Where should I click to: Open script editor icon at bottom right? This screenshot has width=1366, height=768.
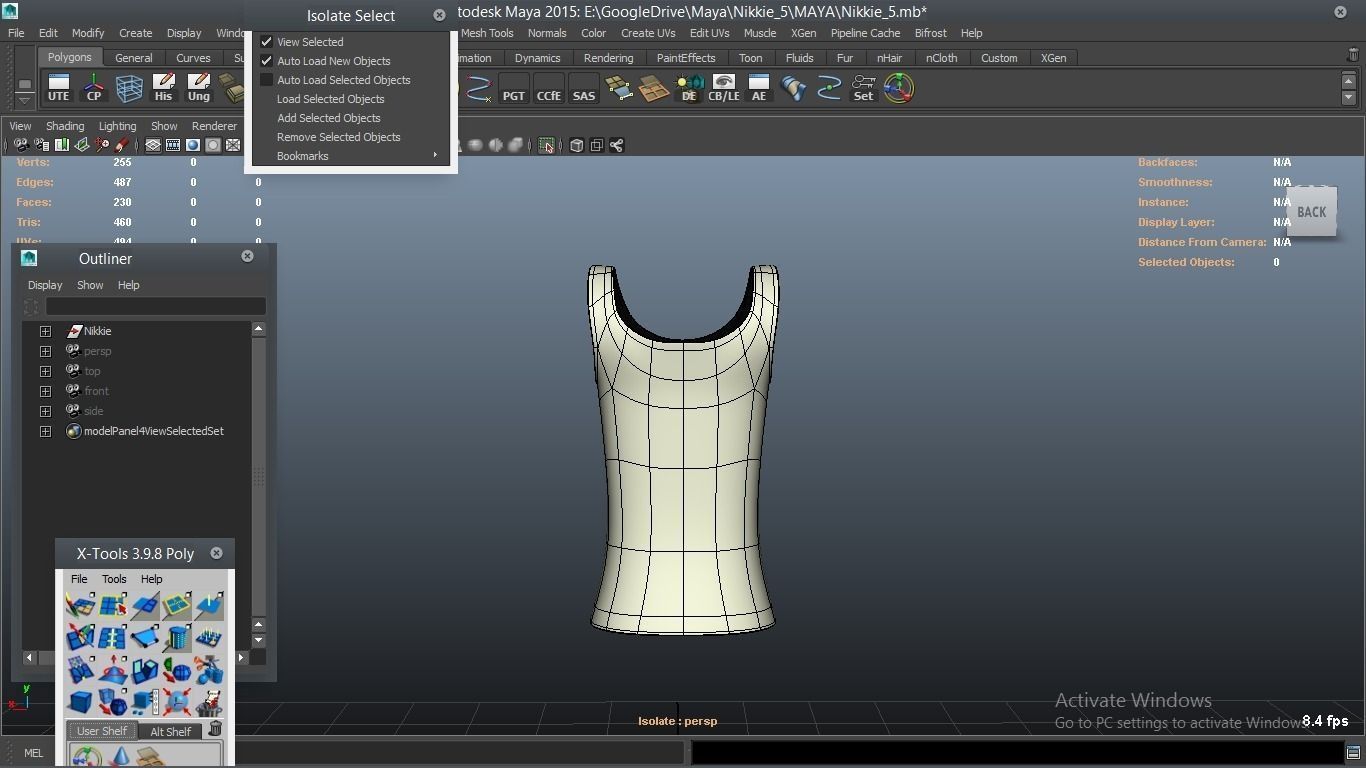coord(1353,753)
